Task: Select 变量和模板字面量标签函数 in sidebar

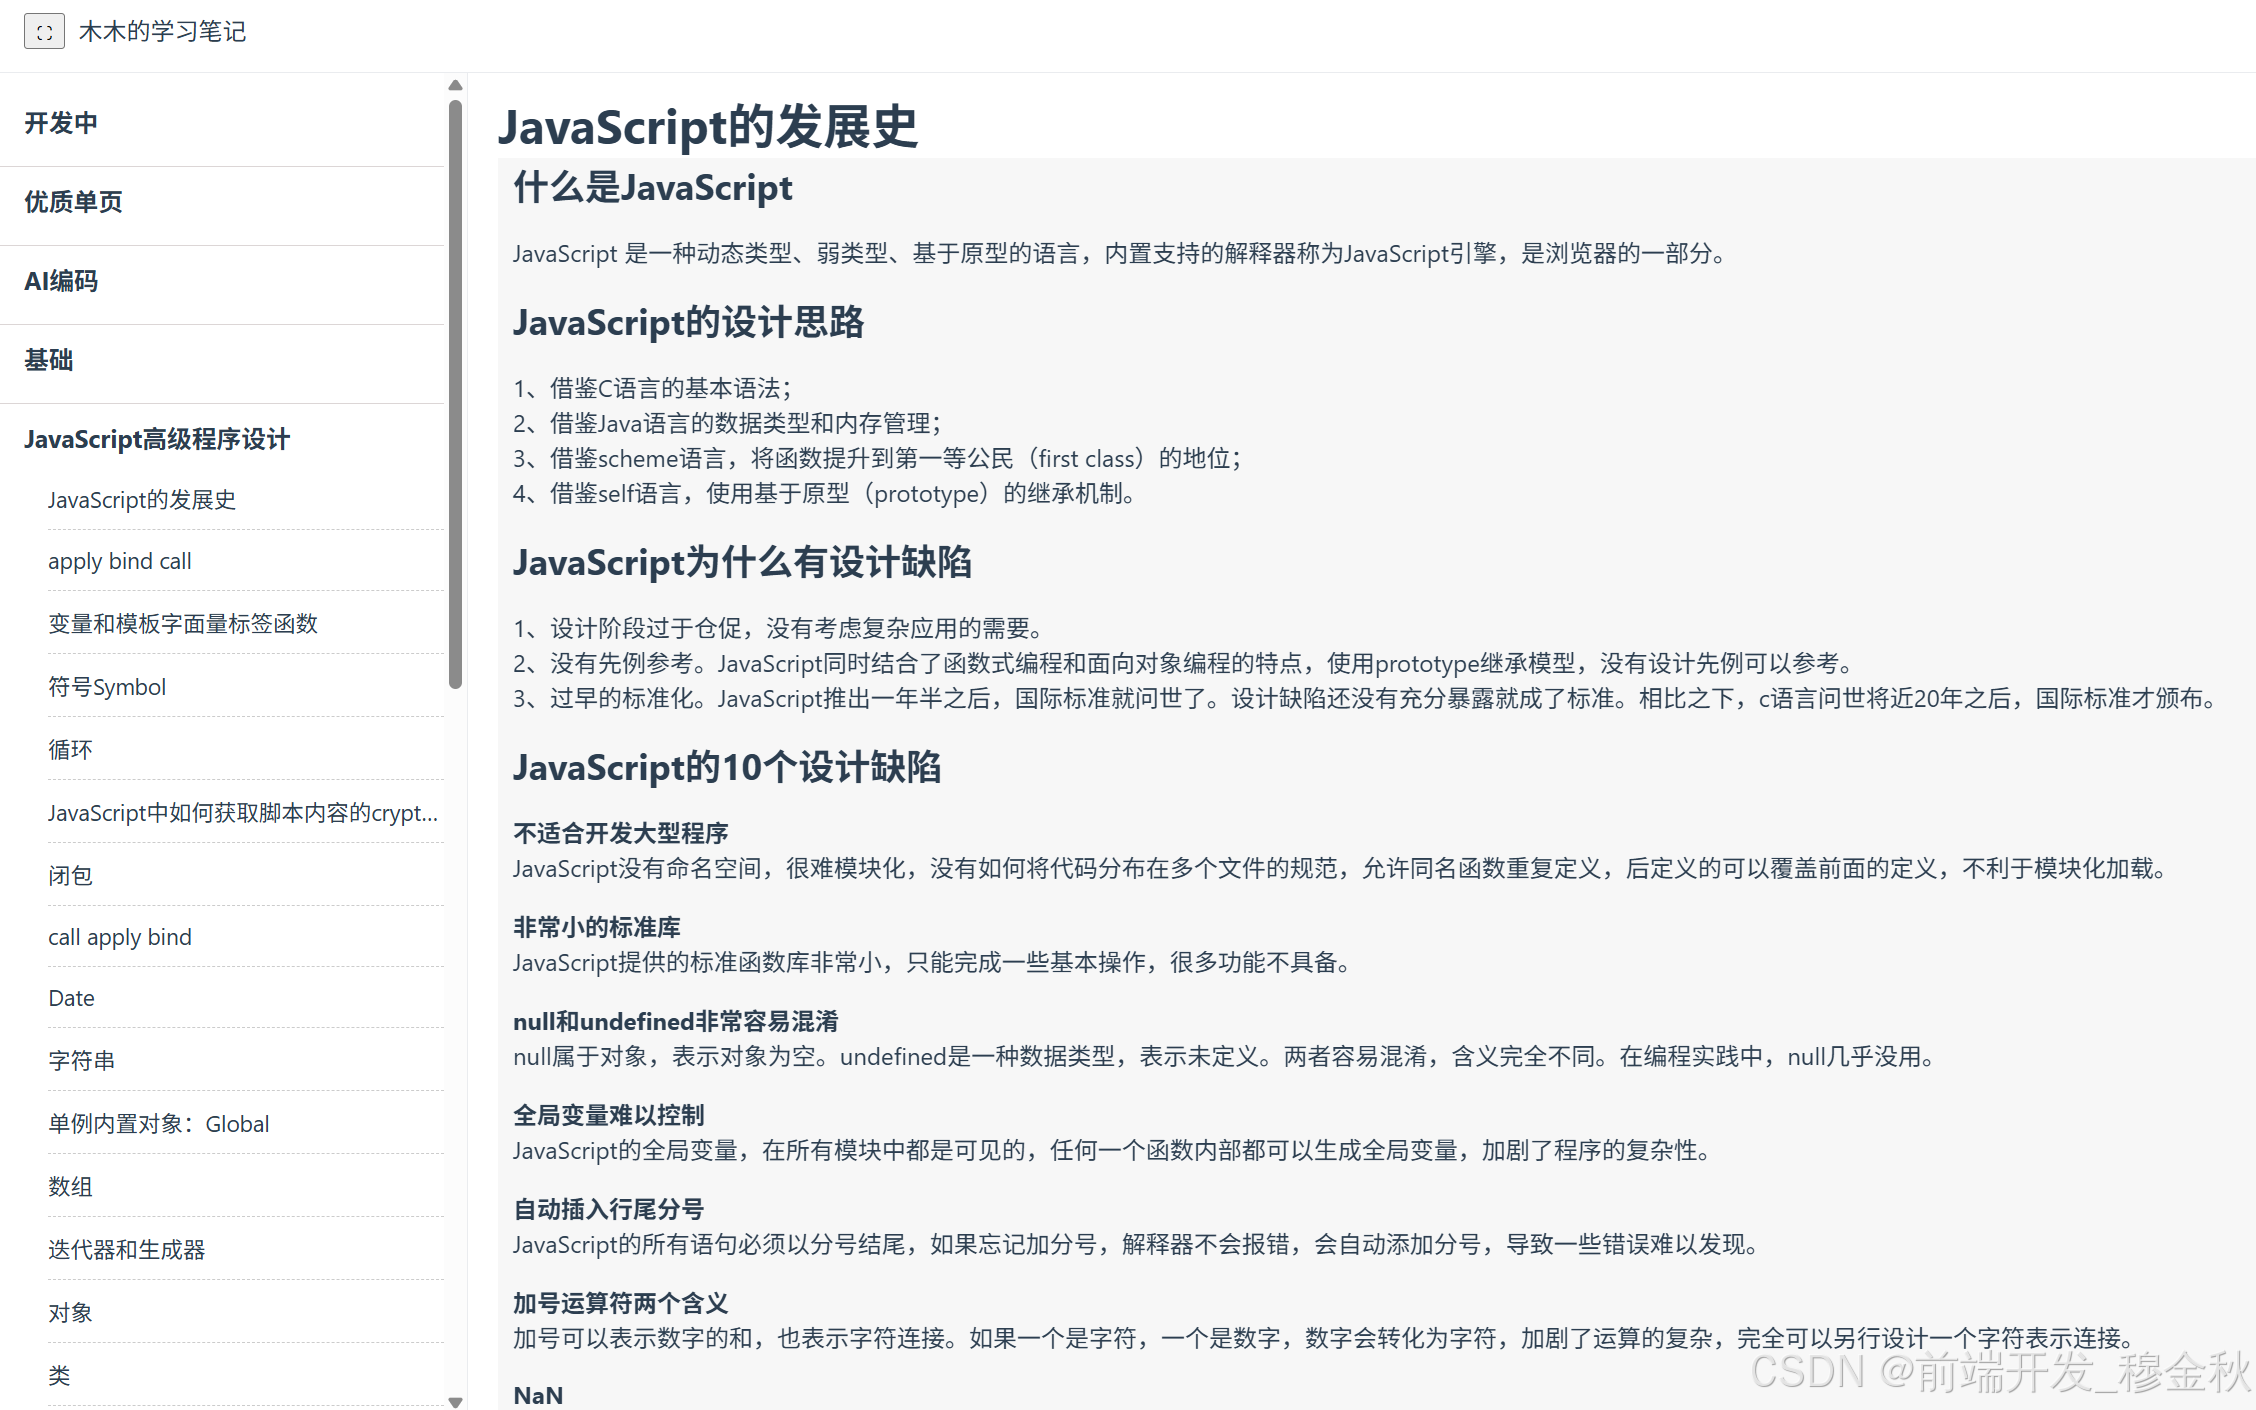Action: (x=183, y=624)
